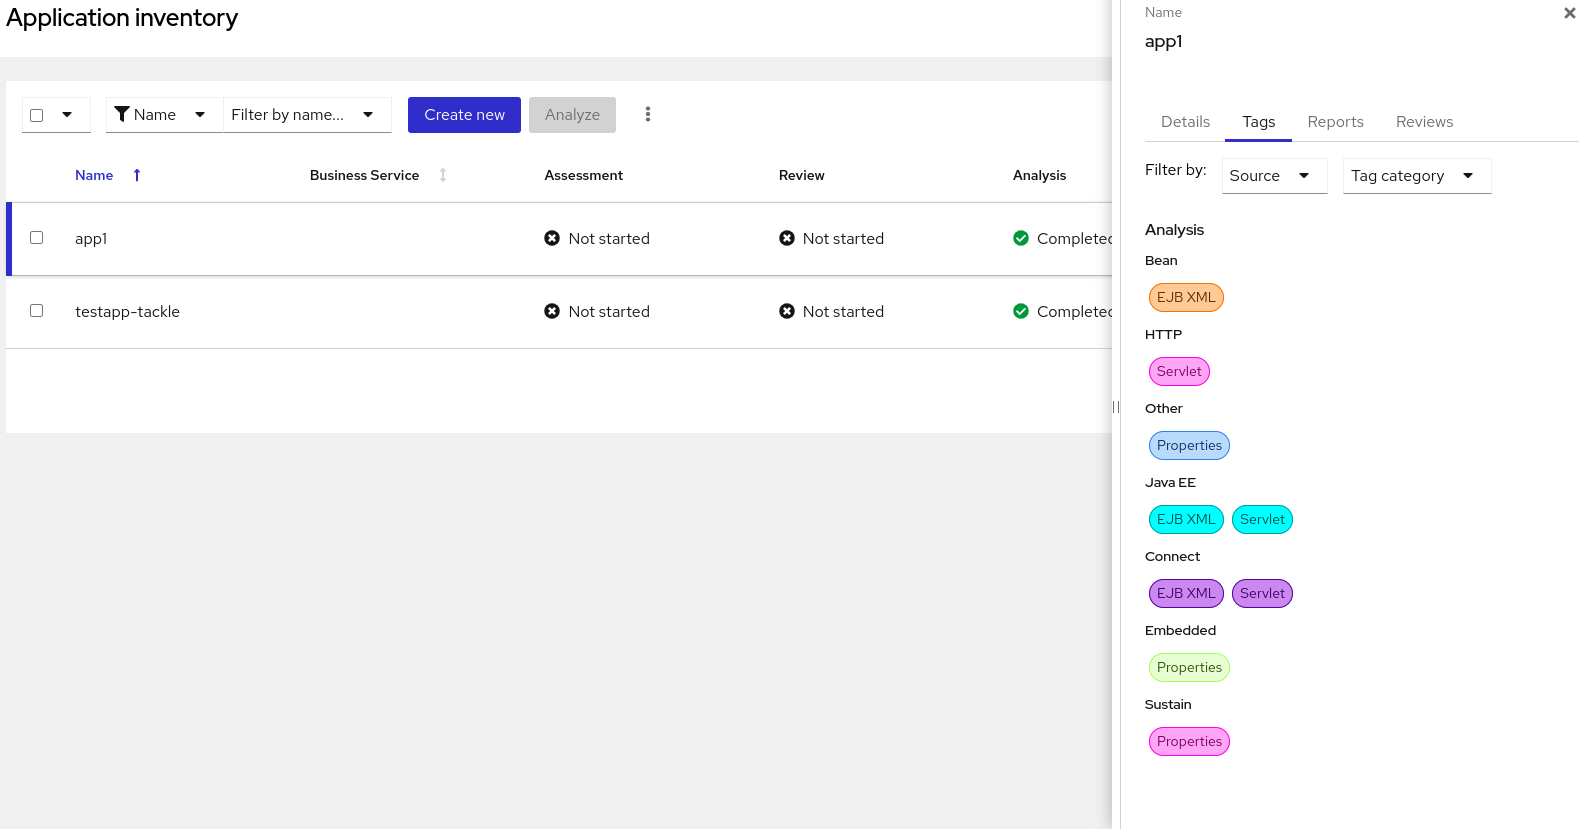Toggle the select-all checkbox
This screenshot has height=829, width=1579.
pyautogui.click(x=37, y=115)
